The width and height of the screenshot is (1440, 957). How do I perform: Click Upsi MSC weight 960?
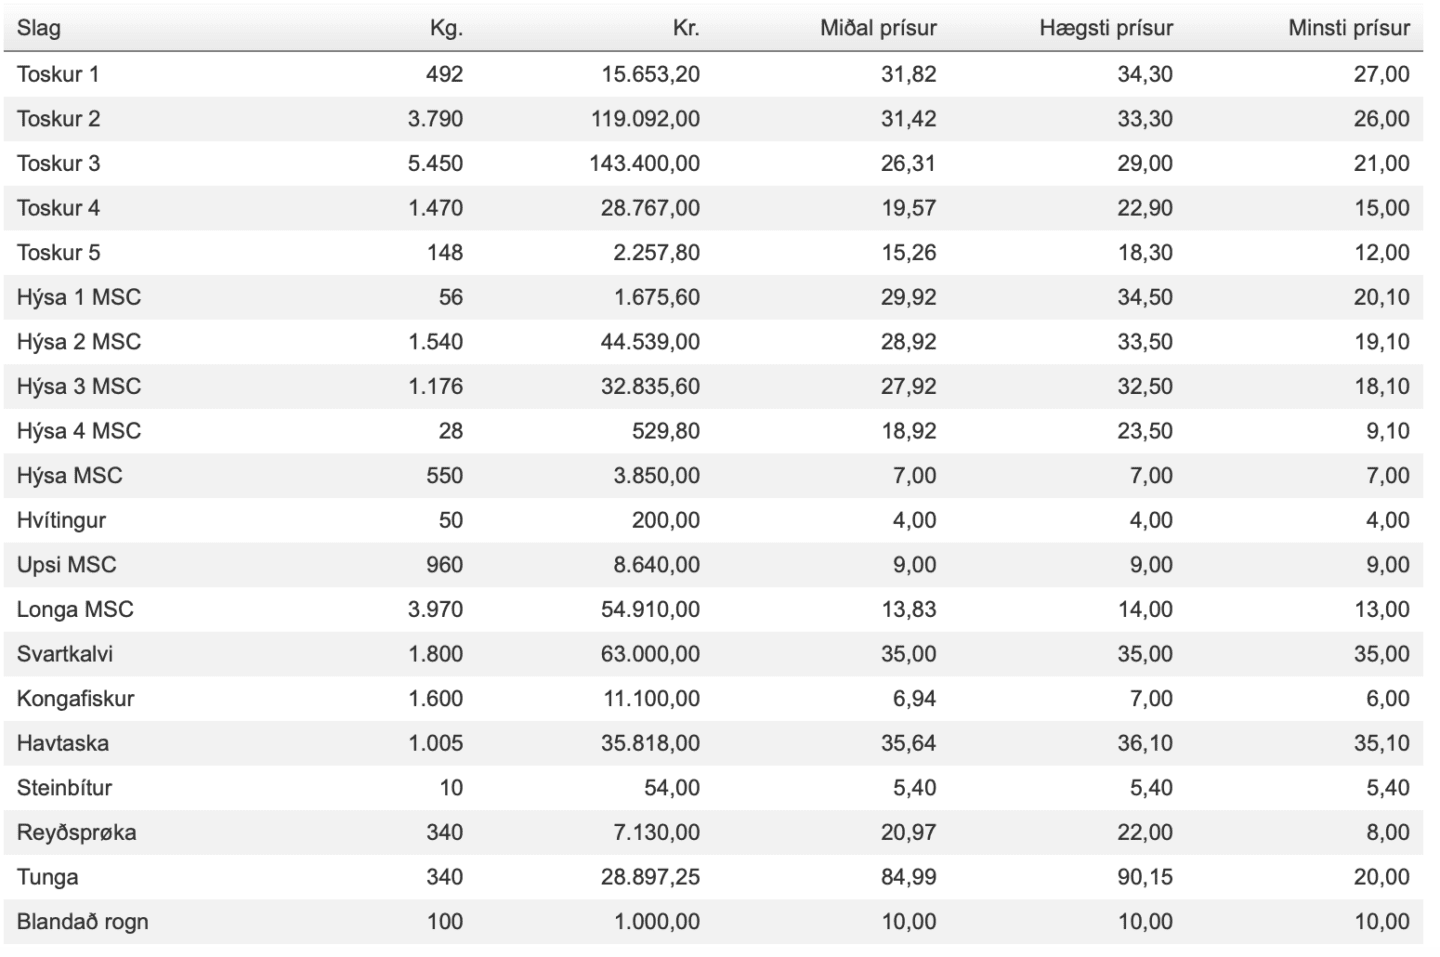click(x=445, y=565)
